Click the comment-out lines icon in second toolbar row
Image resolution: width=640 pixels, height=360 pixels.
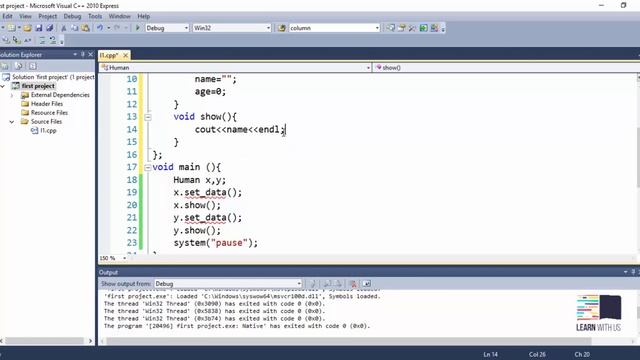coord(42,40)
